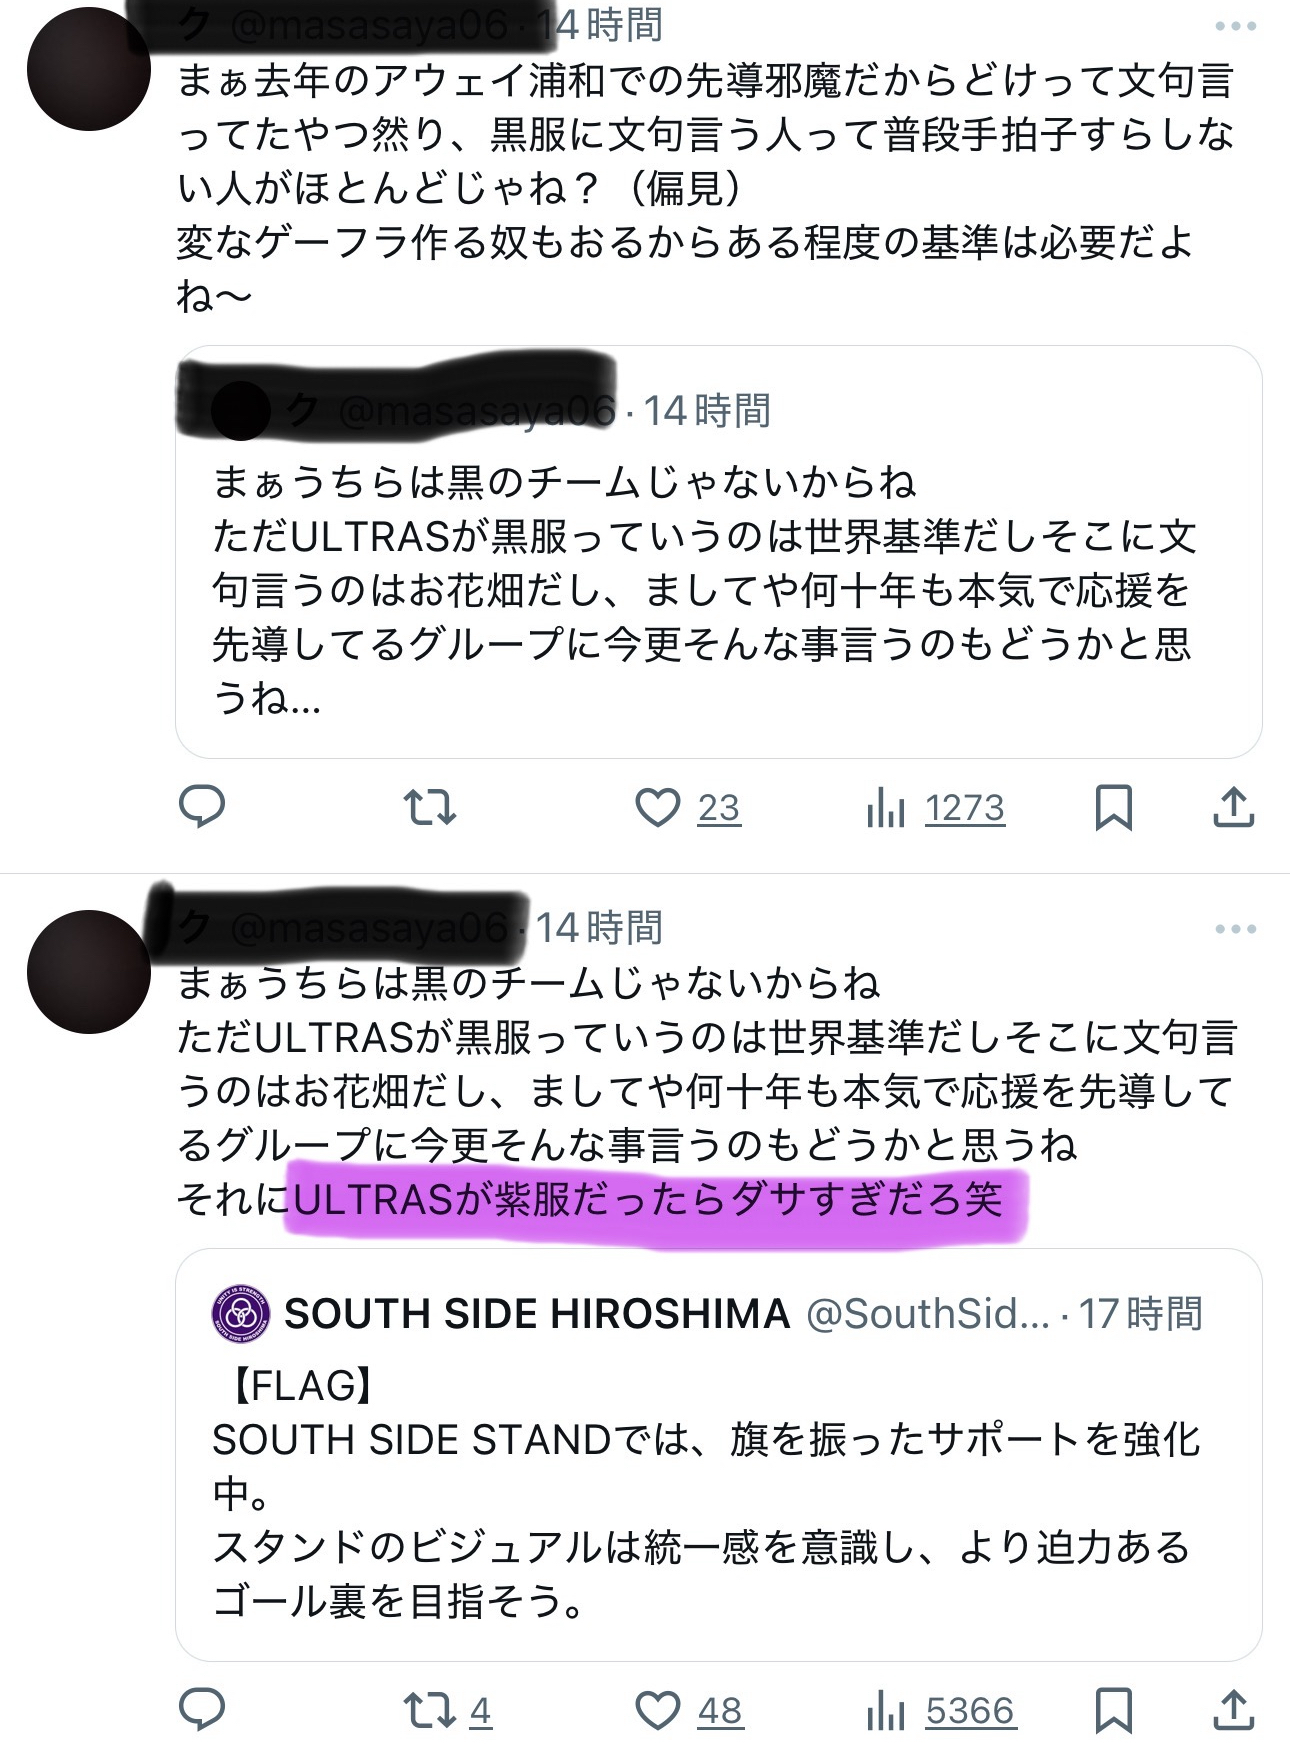Retweet the first tweet with 23 likes

point(430,807)
